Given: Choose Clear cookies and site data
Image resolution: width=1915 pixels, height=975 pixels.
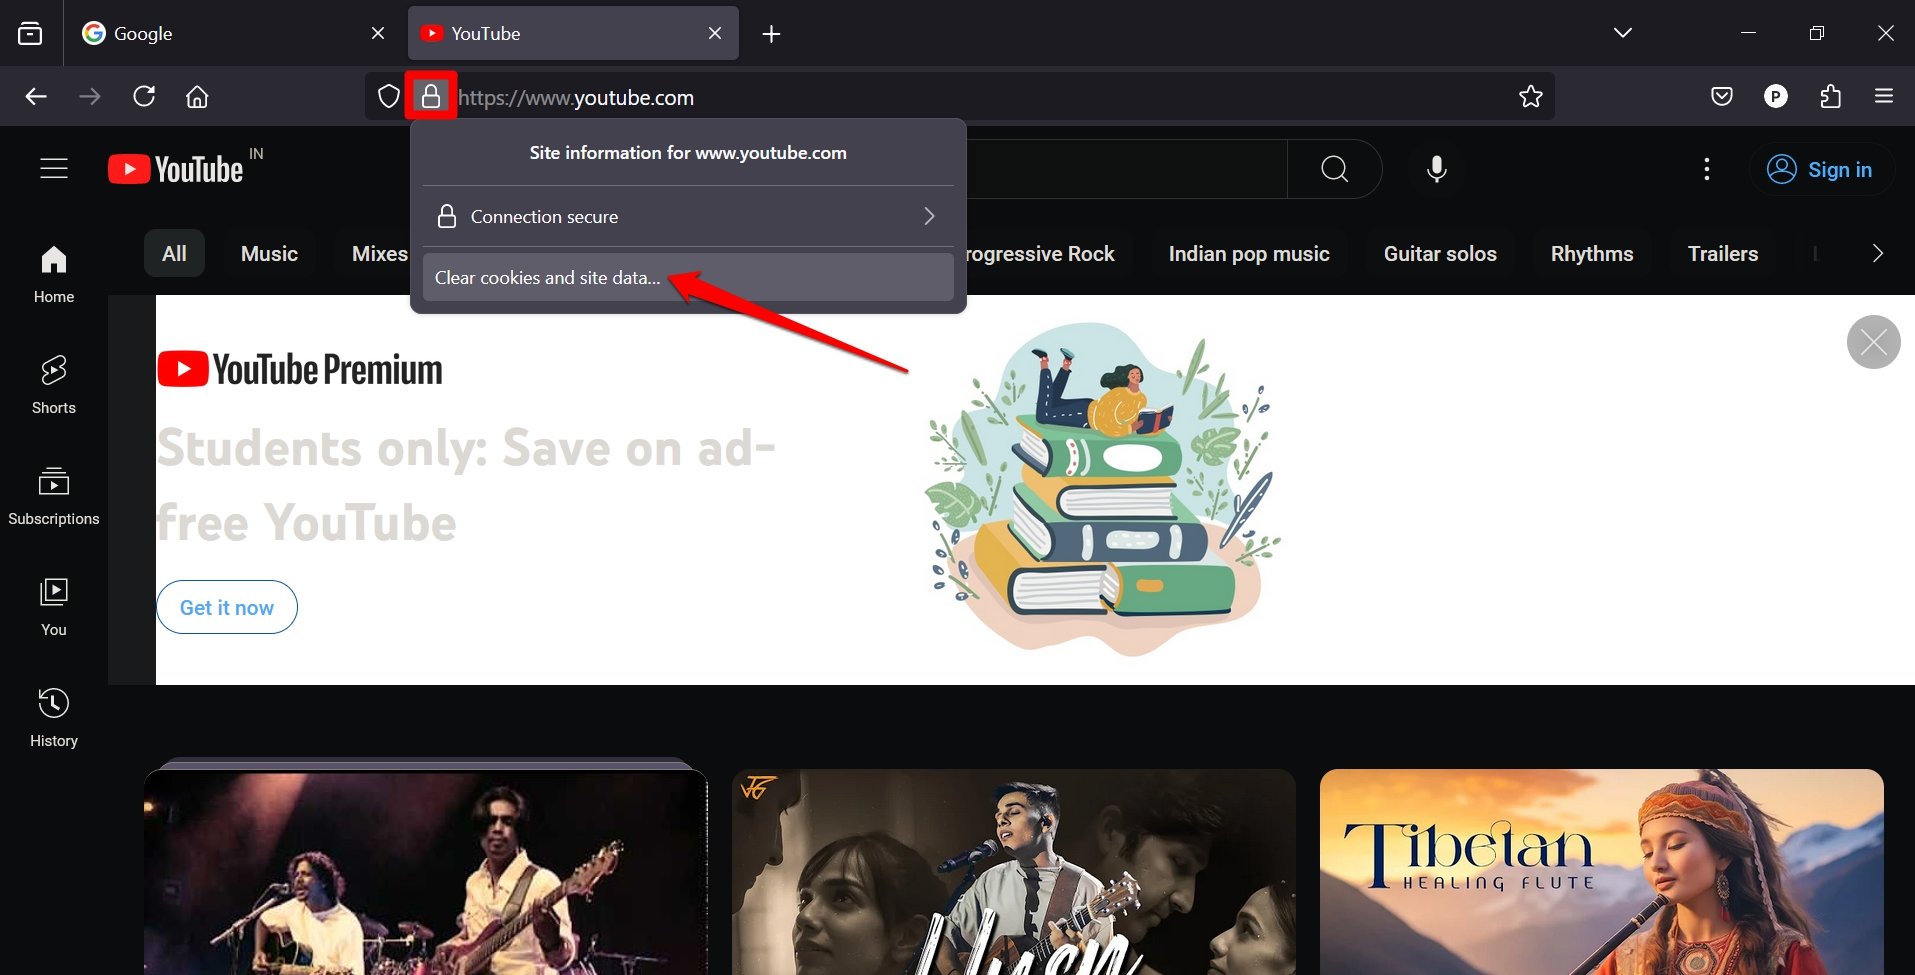Looking at the screenshot, I should (688, 277).
